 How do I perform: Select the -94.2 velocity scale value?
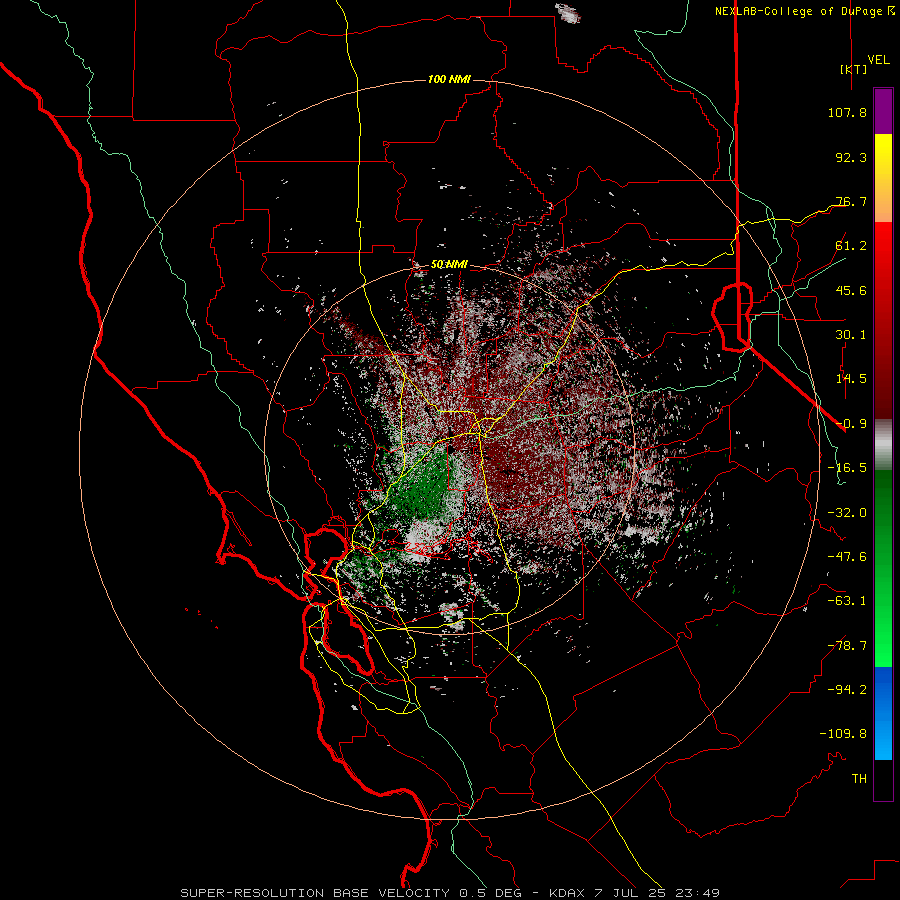point(847,690)
